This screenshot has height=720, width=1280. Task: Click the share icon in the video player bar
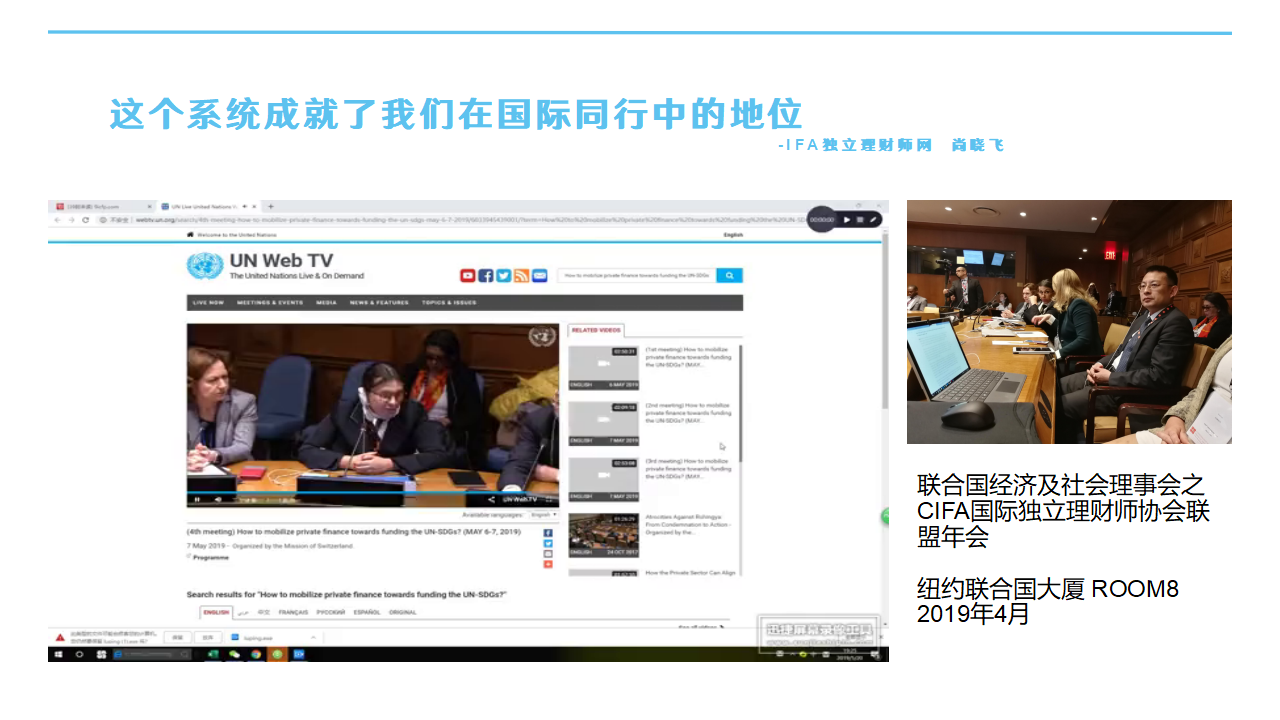click(x=491, y=499)
